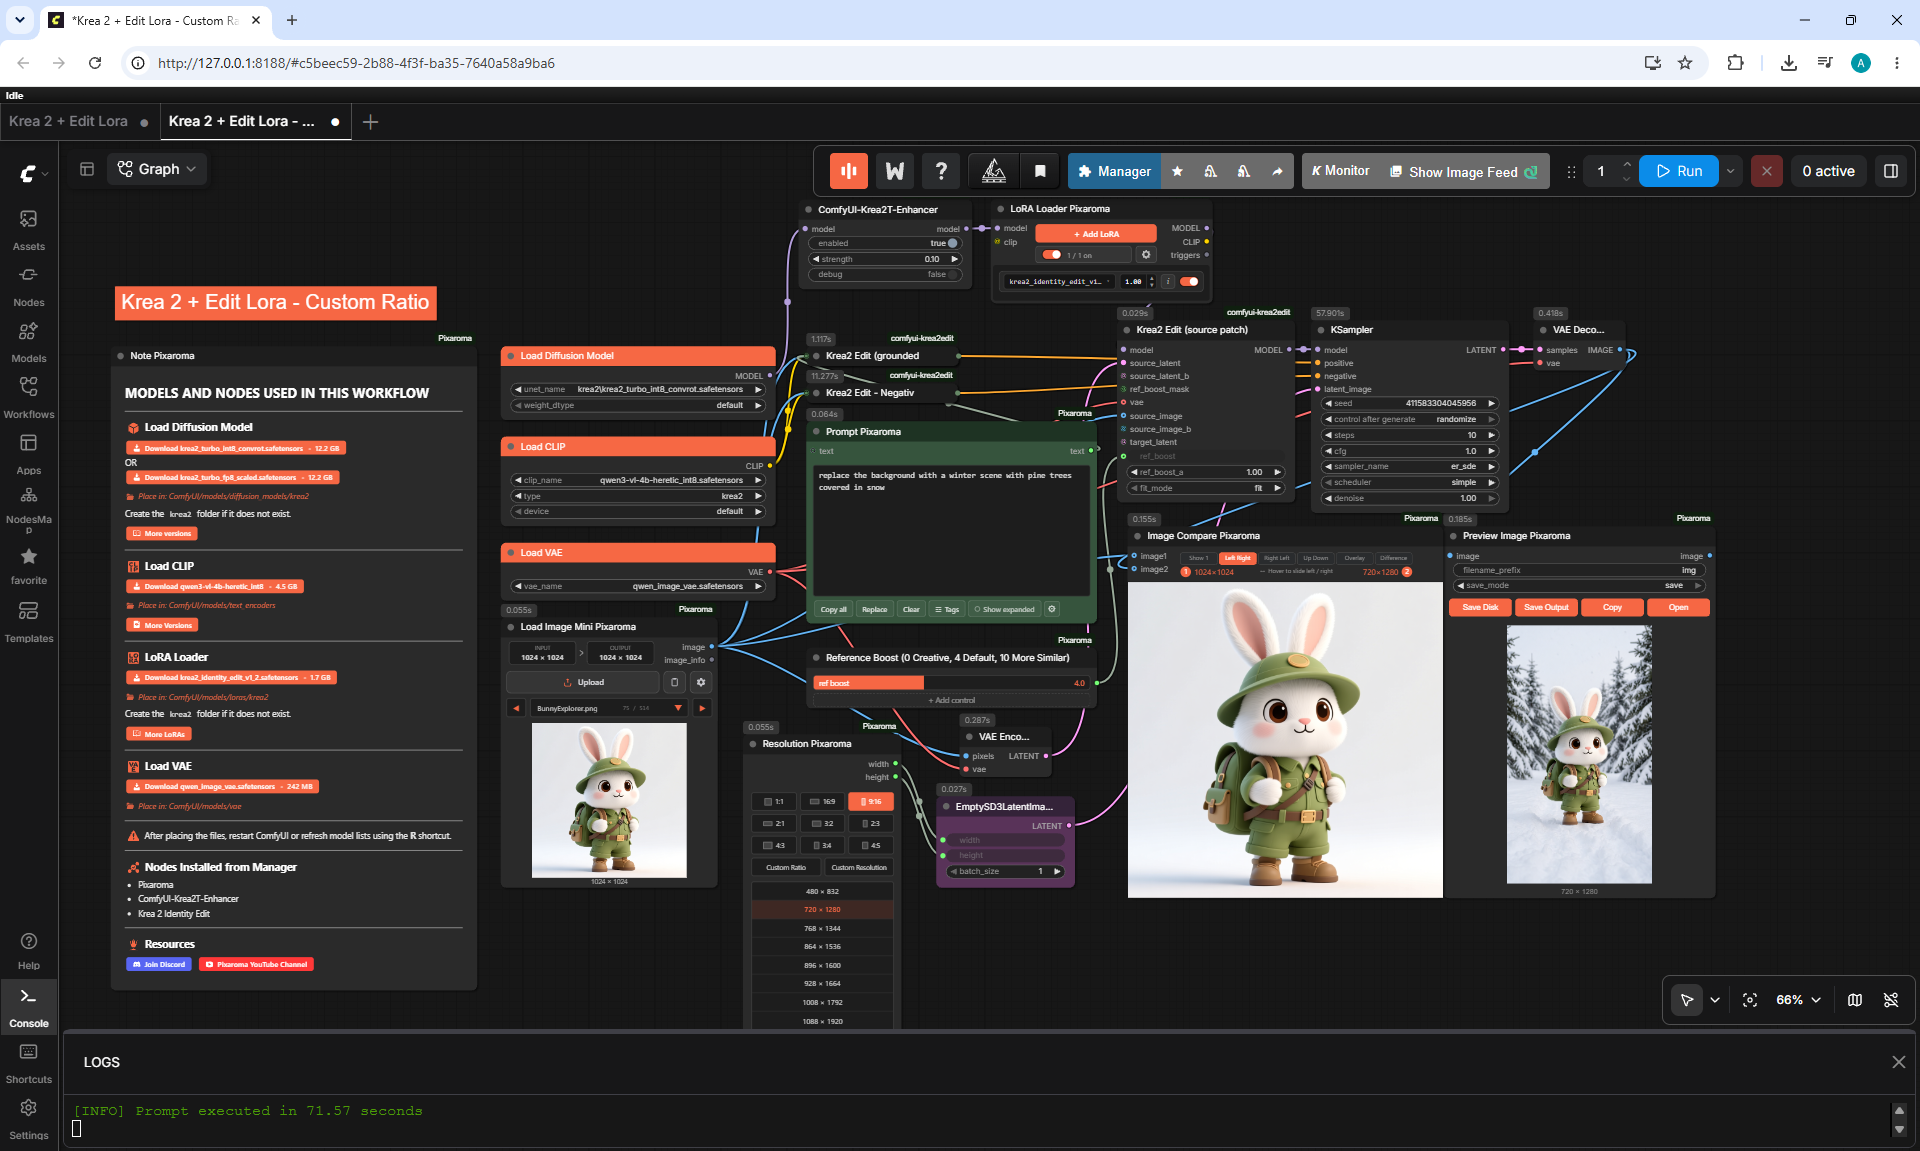Open the Run button dropdown arrow

pyautogui.click(x=1730, y=171)
